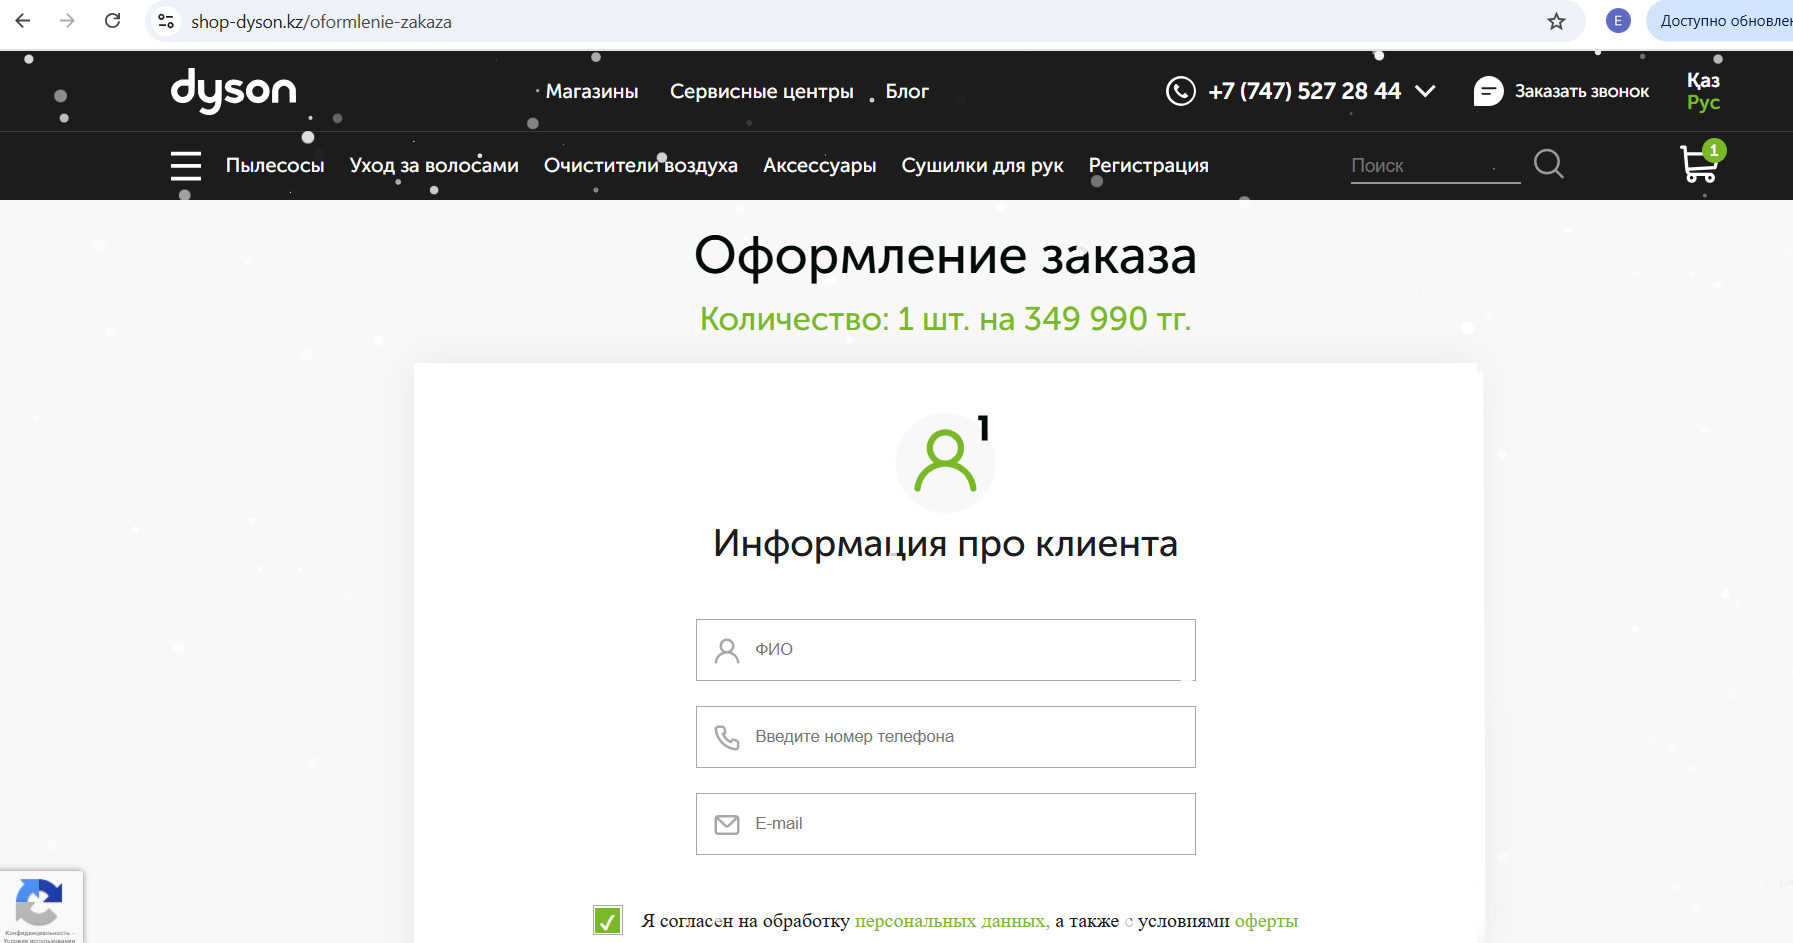Open the Уход за волосами category
Screen dimensions: 1793x943
tap(434, 165)
